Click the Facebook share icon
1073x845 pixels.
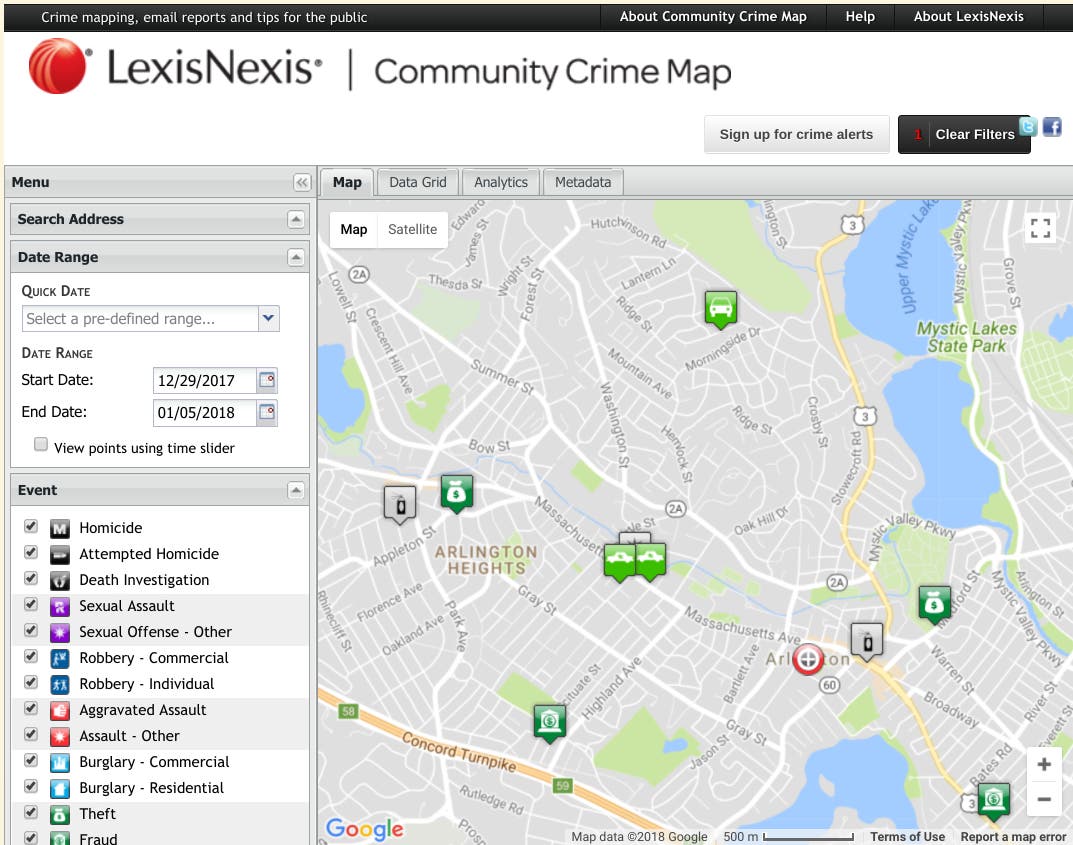tap(1052, 127)
